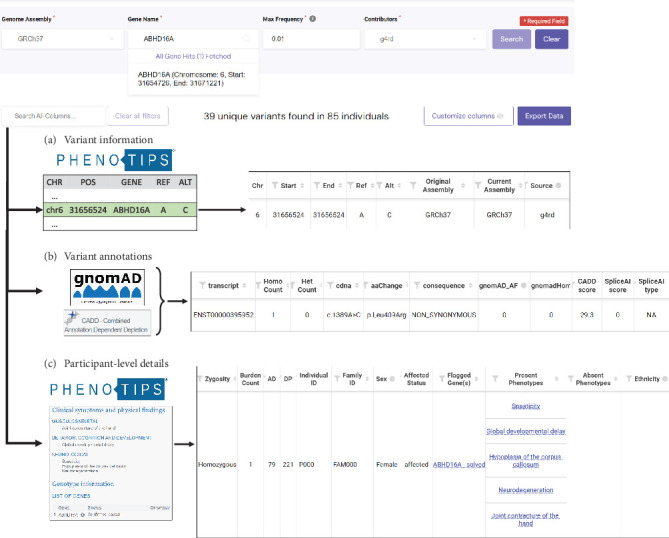Open the Spasticity phenotype link
The image size is (669, 538).
[x=526, y=406]
